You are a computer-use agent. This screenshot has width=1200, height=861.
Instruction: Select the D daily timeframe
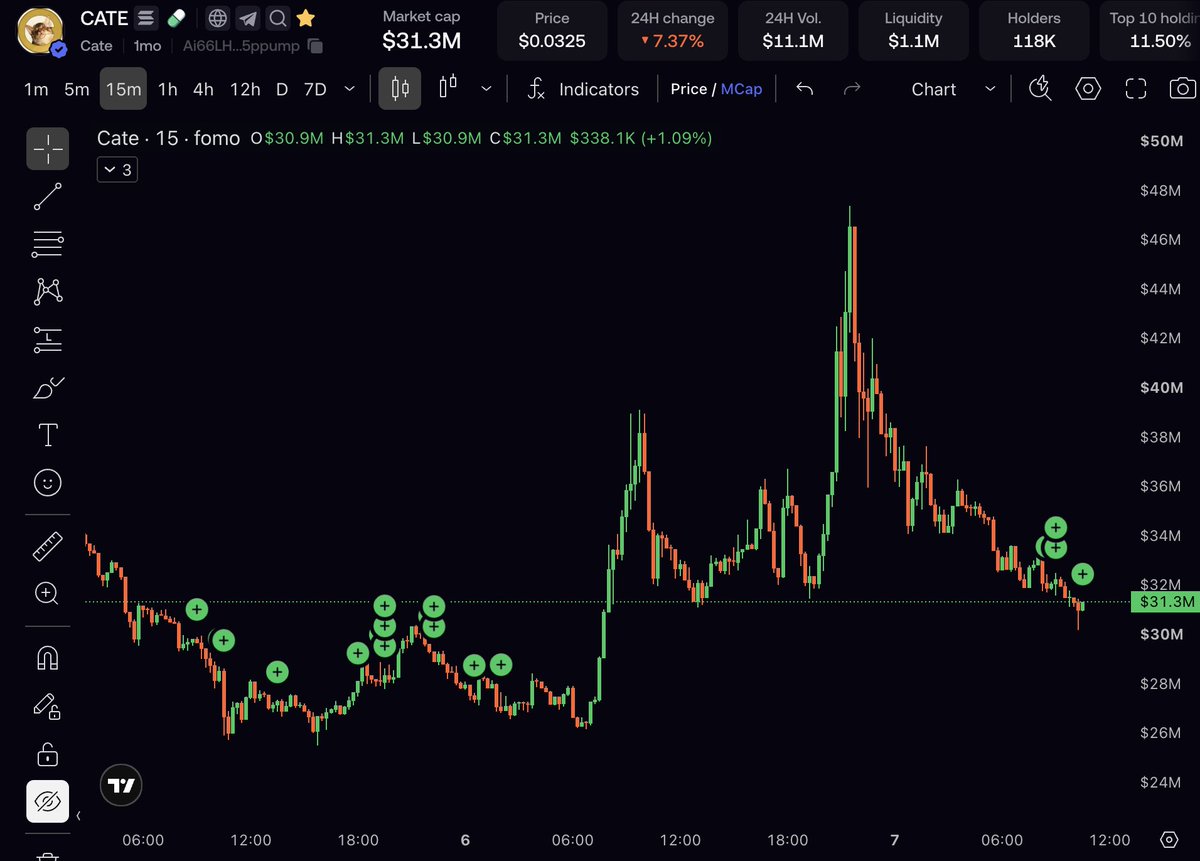[282, 89]
